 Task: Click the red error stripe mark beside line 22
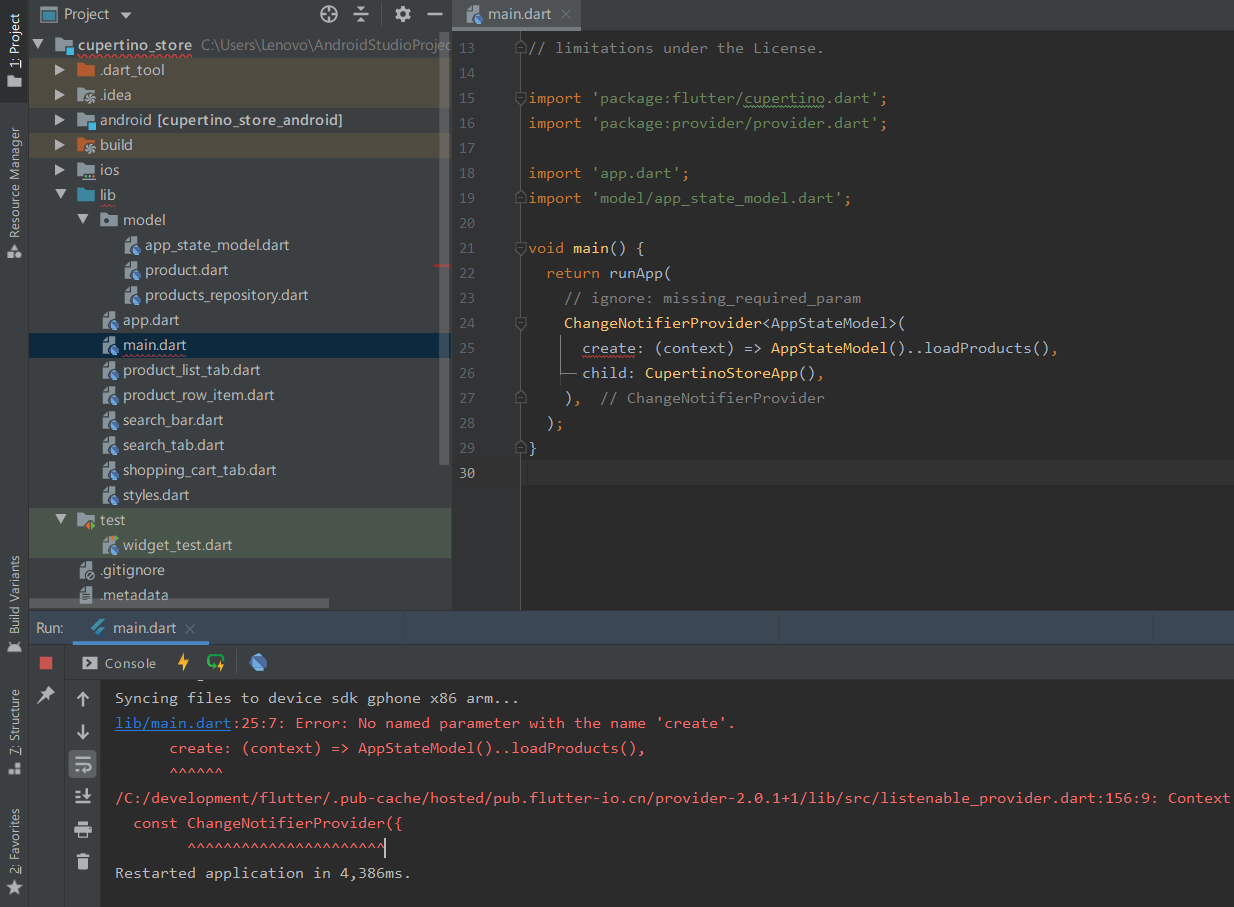pyautogui.click(x=443, y=266)
